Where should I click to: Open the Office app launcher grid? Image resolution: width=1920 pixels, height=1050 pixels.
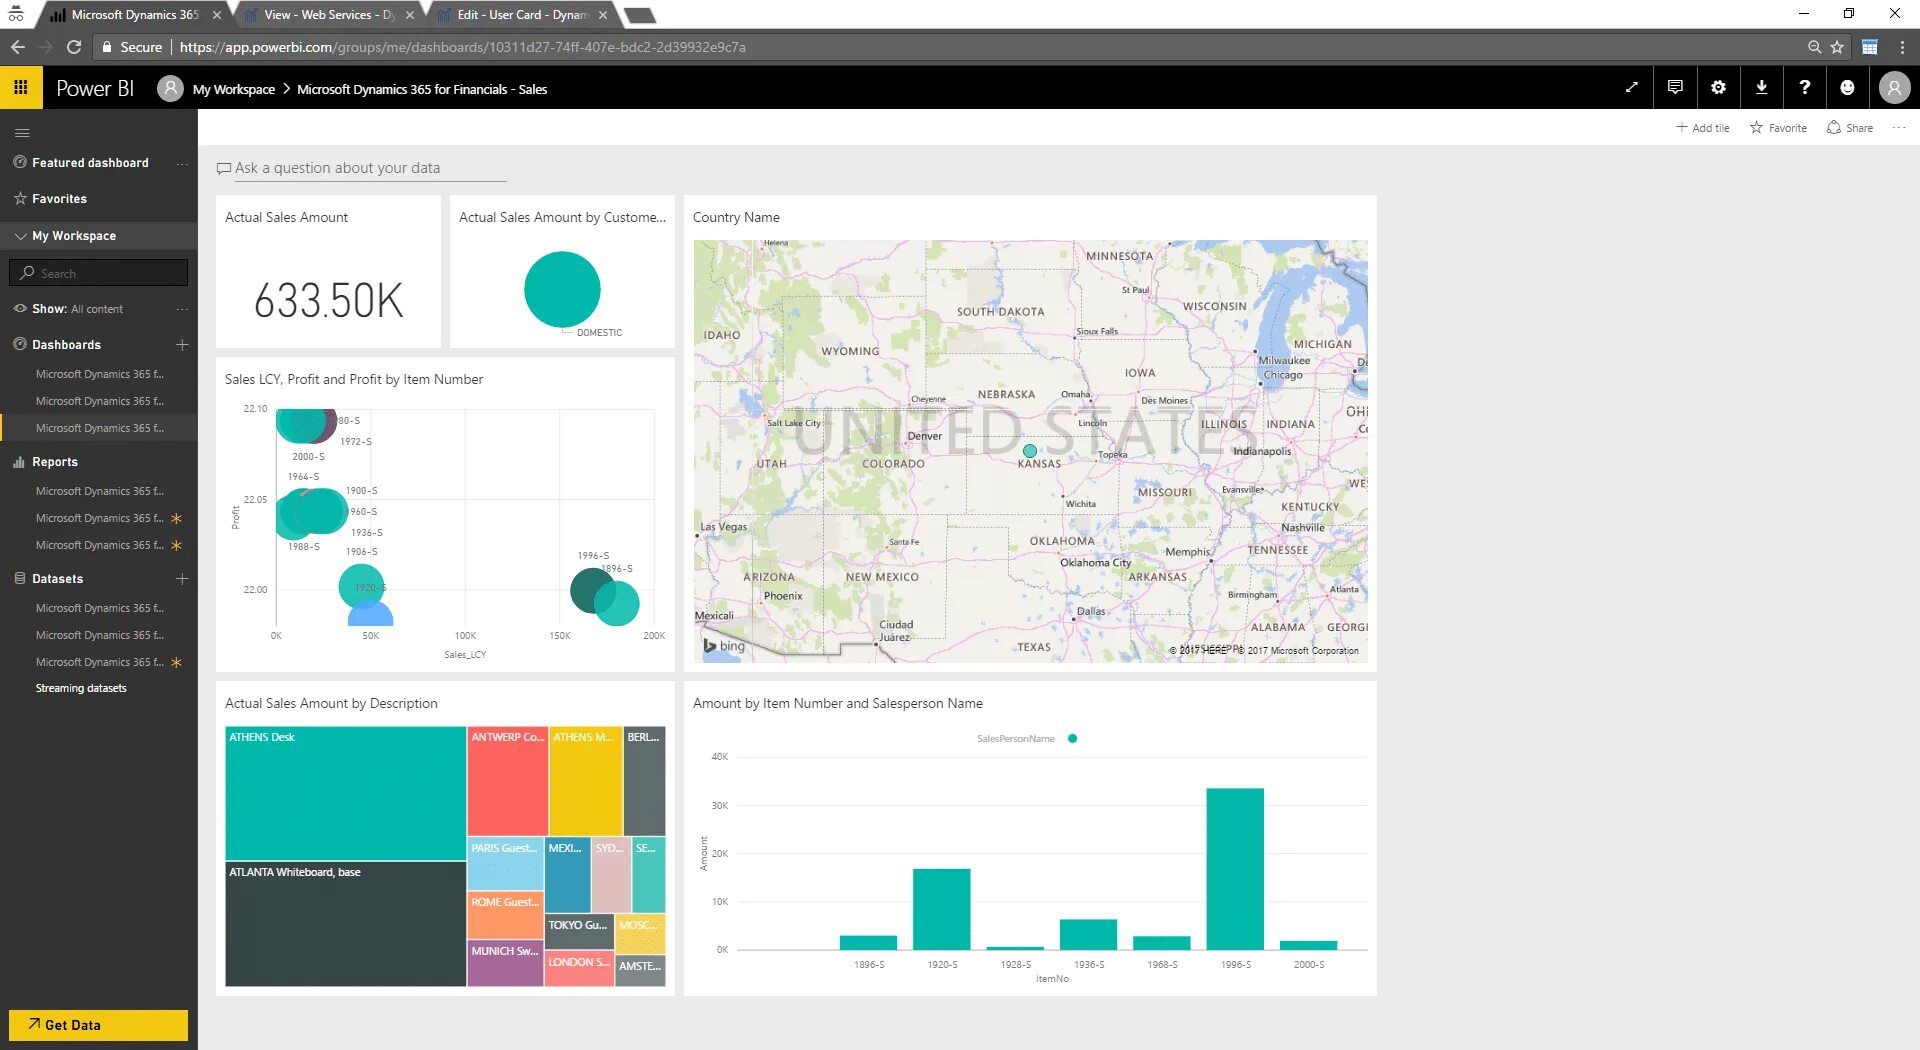(21, 88)
